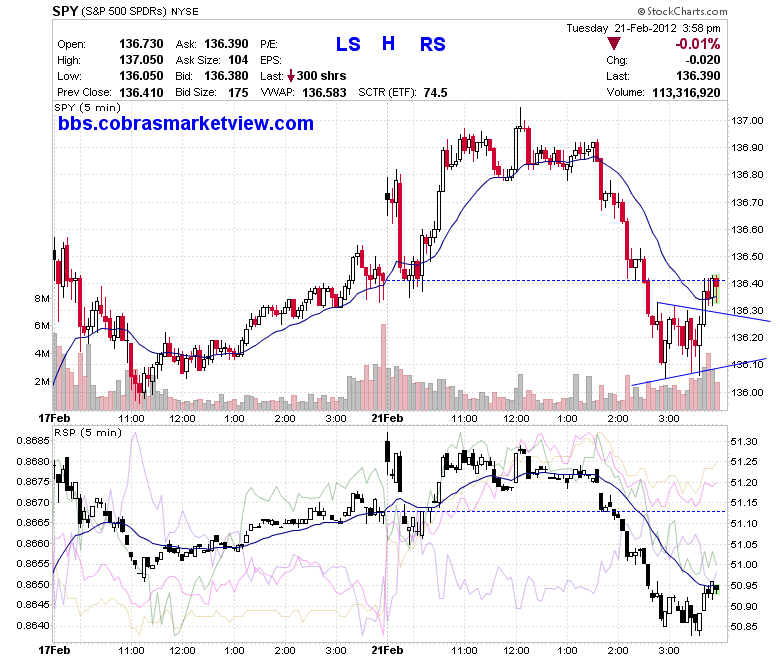Click the SPY (5 min) panel label

[x=88, y=108]
